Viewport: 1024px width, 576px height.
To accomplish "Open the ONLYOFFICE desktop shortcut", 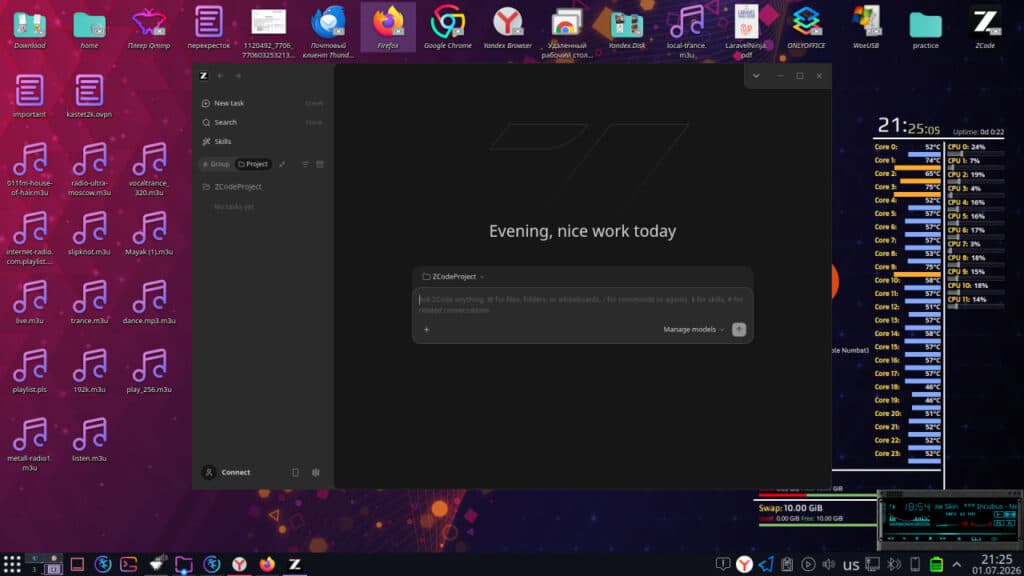I will [806, 27].
